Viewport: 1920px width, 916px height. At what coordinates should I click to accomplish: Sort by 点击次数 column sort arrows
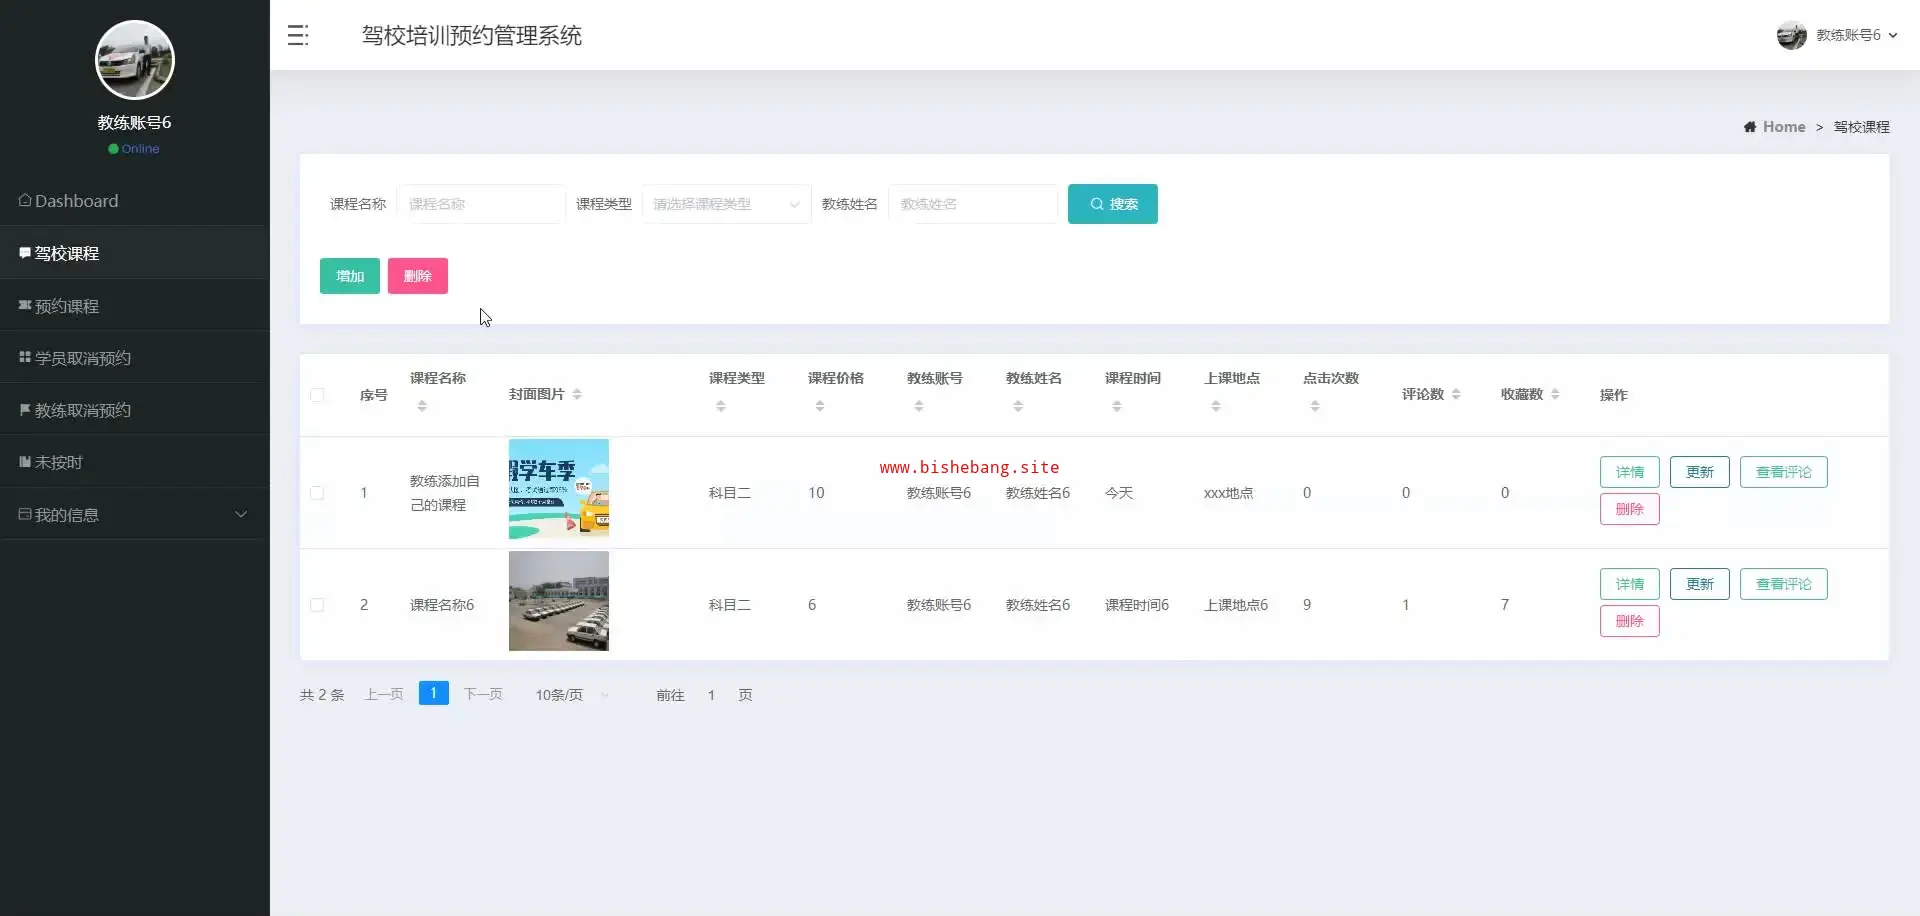(1315, 406)
